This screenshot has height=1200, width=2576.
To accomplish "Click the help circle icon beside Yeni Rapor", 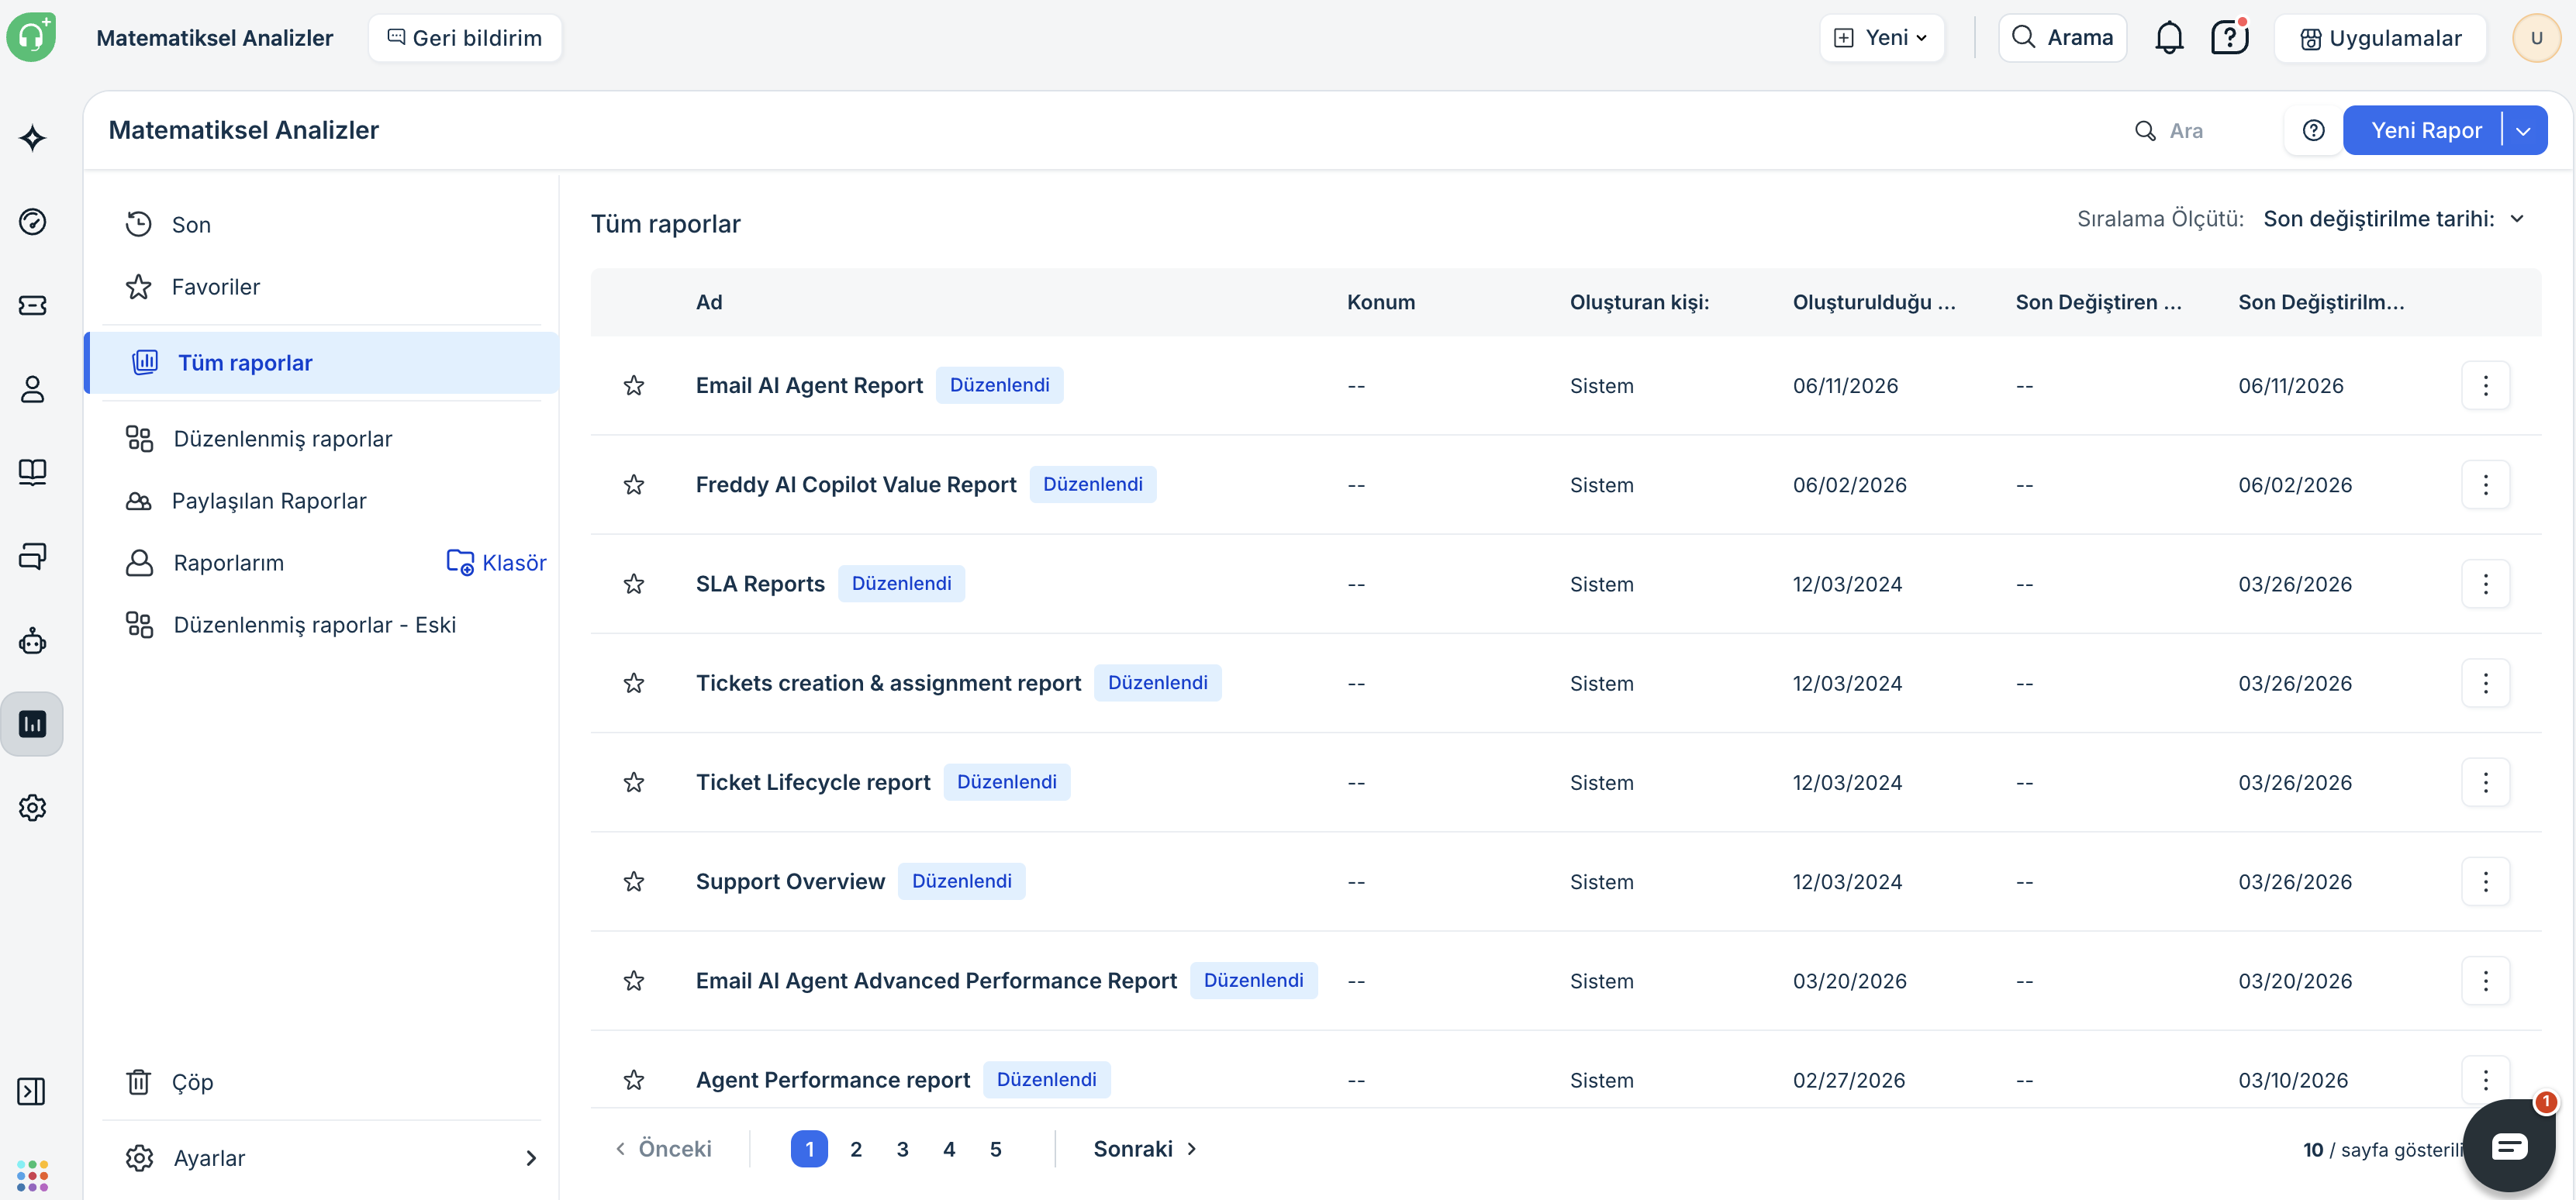I will 2313,130.
